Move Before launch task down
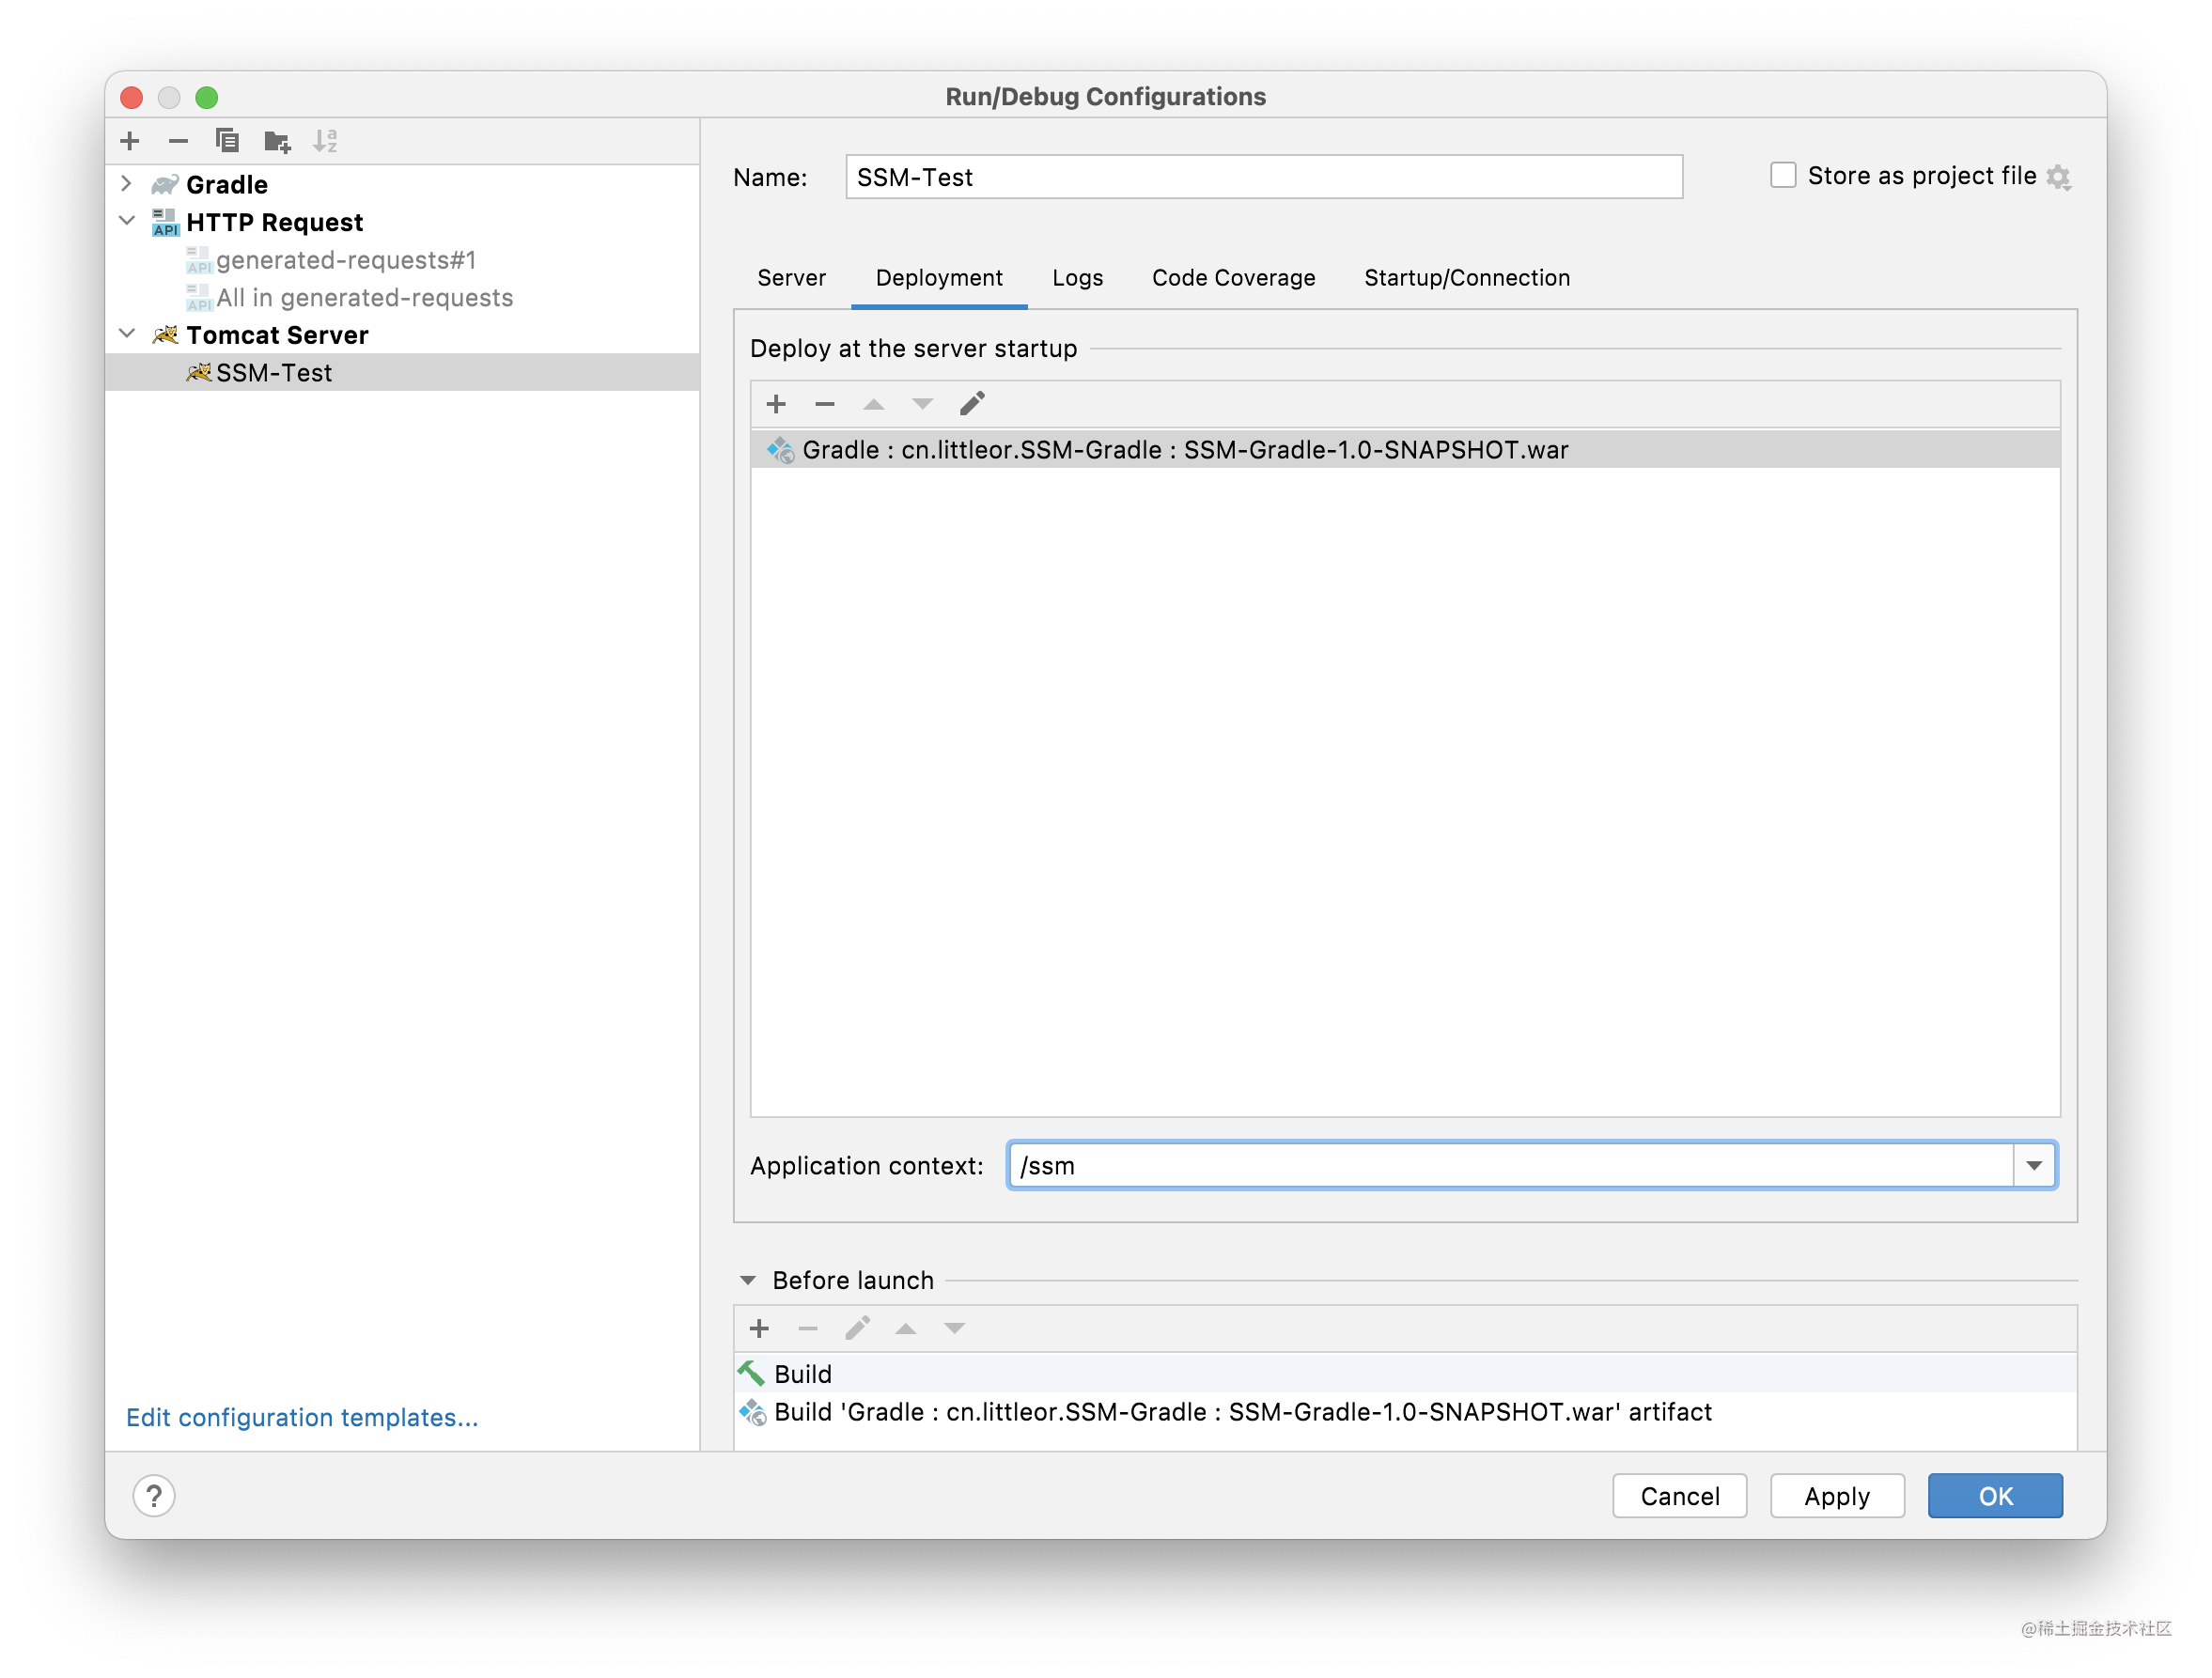 955,1328
